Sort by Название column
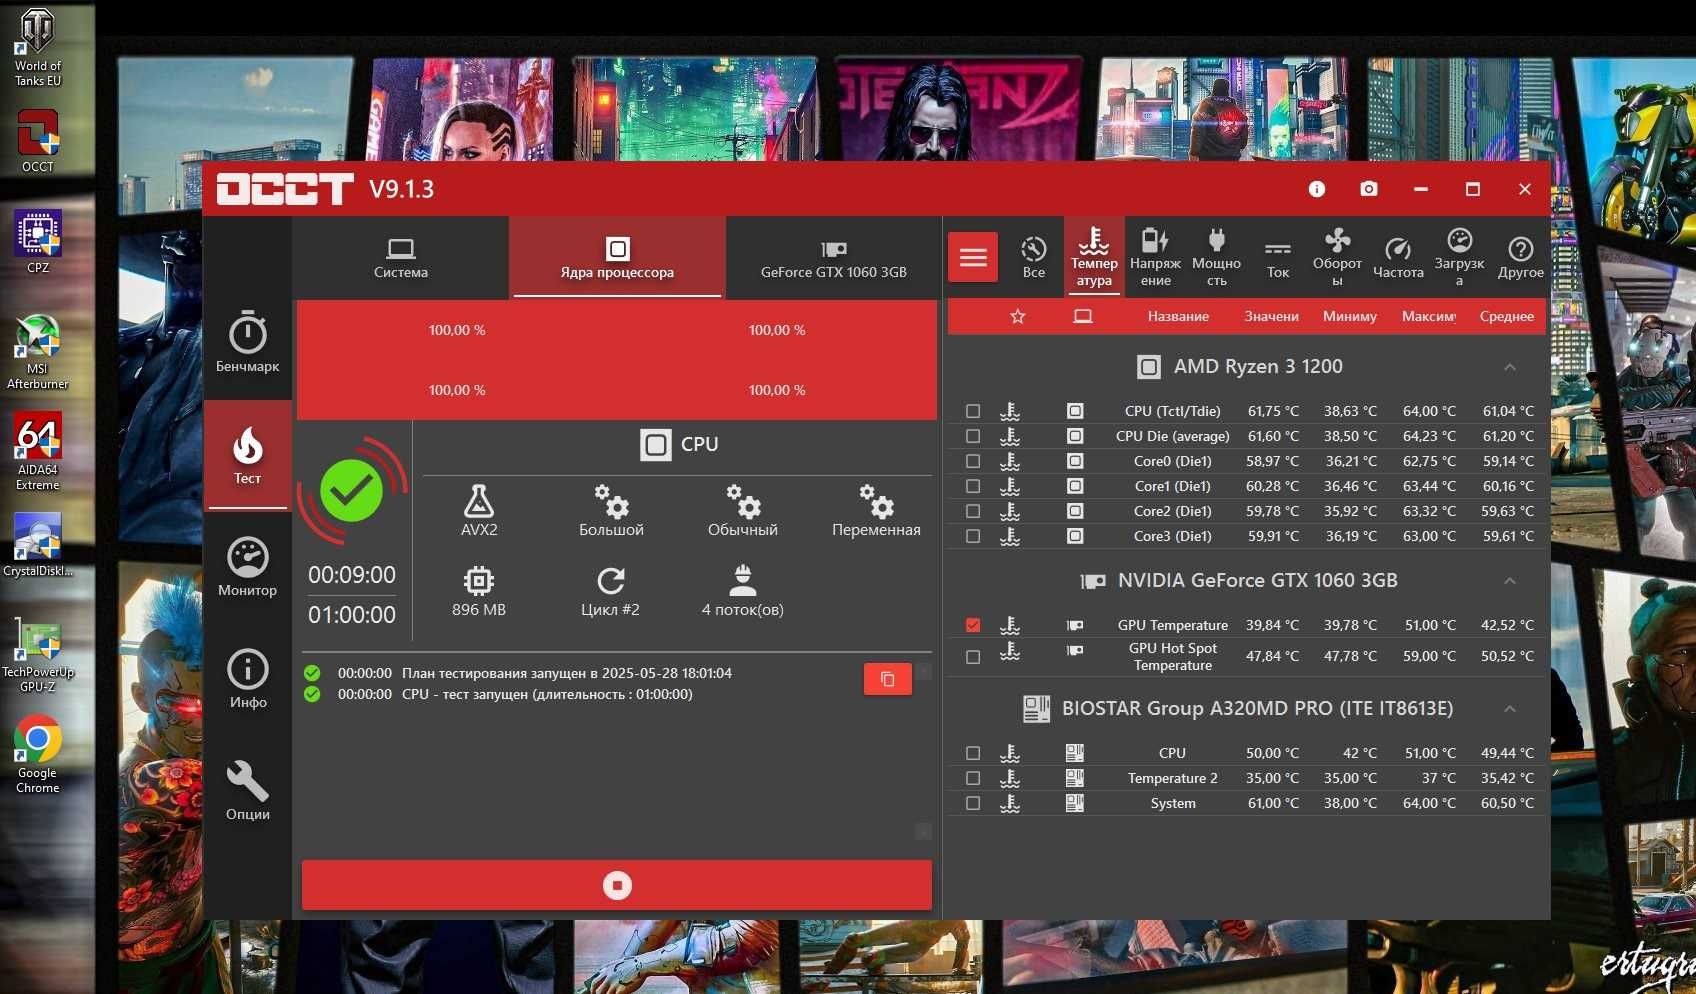Image resolution: width=1696 pixels, height=994 pixels. click(1178, 316)
